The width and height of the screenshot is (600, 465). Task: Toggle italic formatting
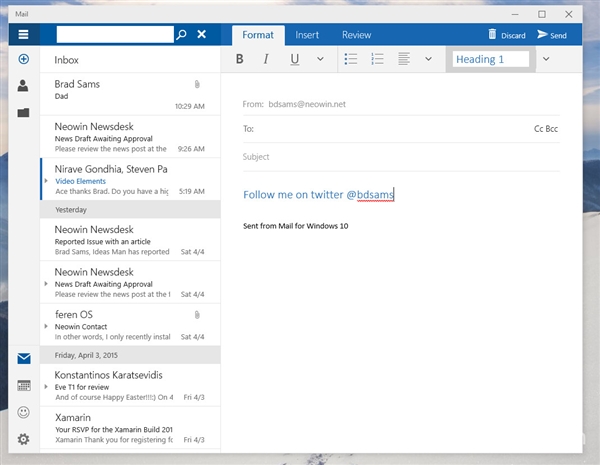point(266,59)
